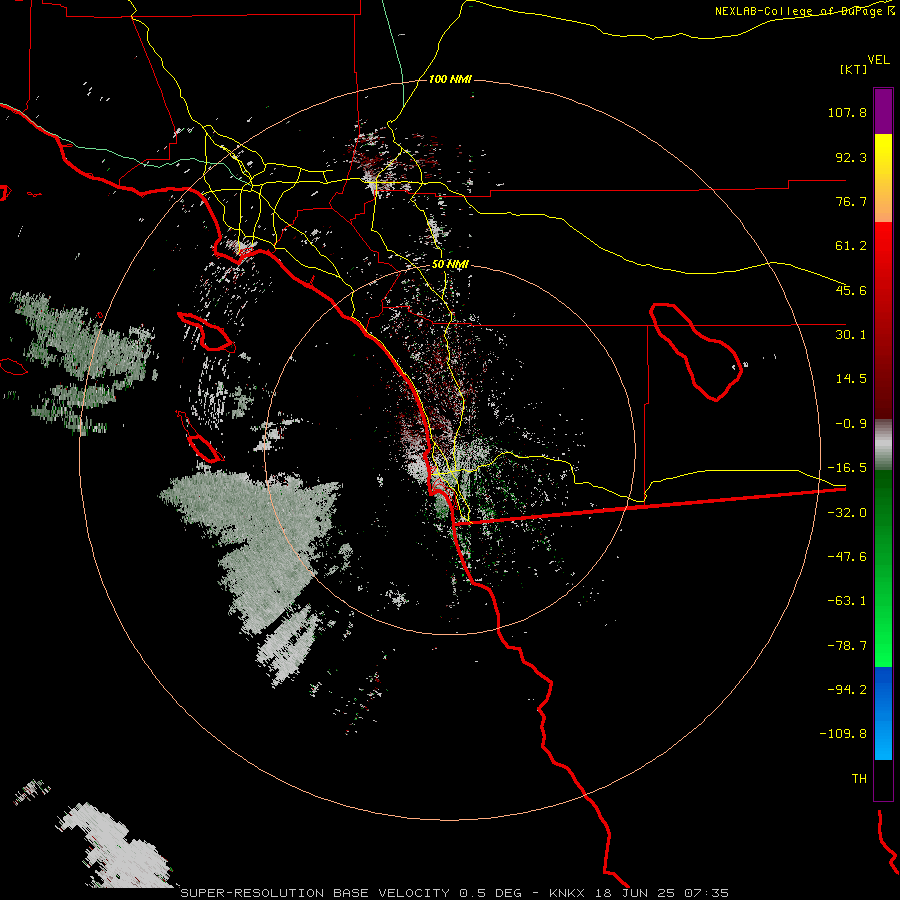Click the -47.6 velocity scale value

(x=847, y=557)
